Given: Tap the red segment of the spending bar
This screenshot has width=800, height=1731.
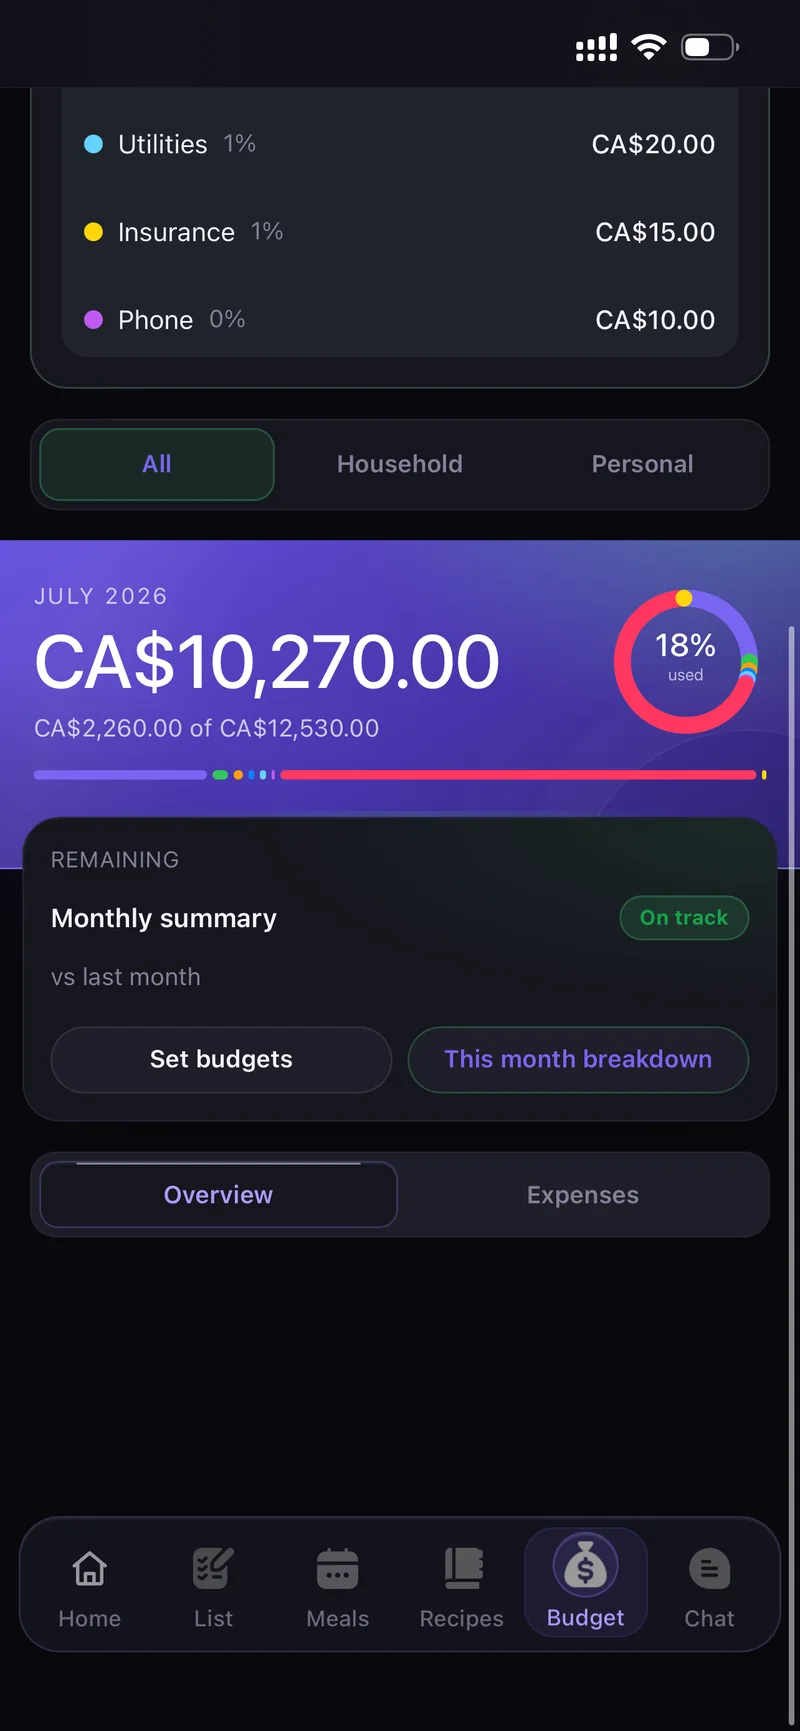Looking at the screenshot, I should (518, 775).
